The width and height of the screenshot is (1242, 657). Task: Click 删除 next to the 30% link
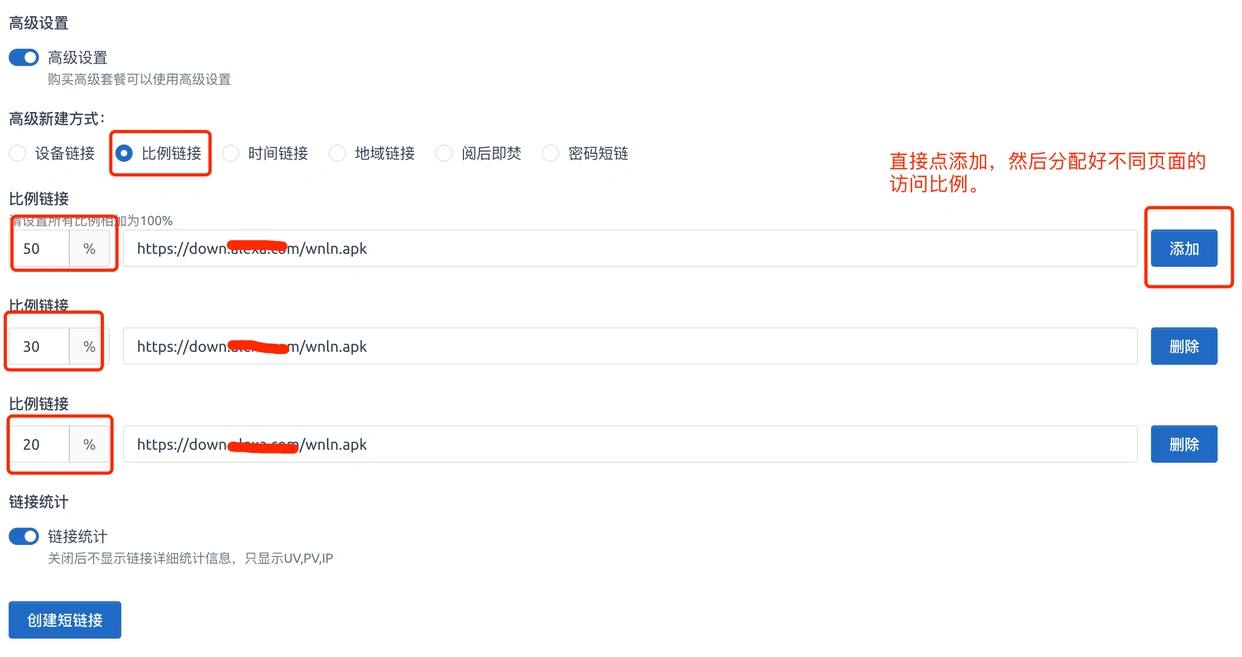(x=1184, y=345)
